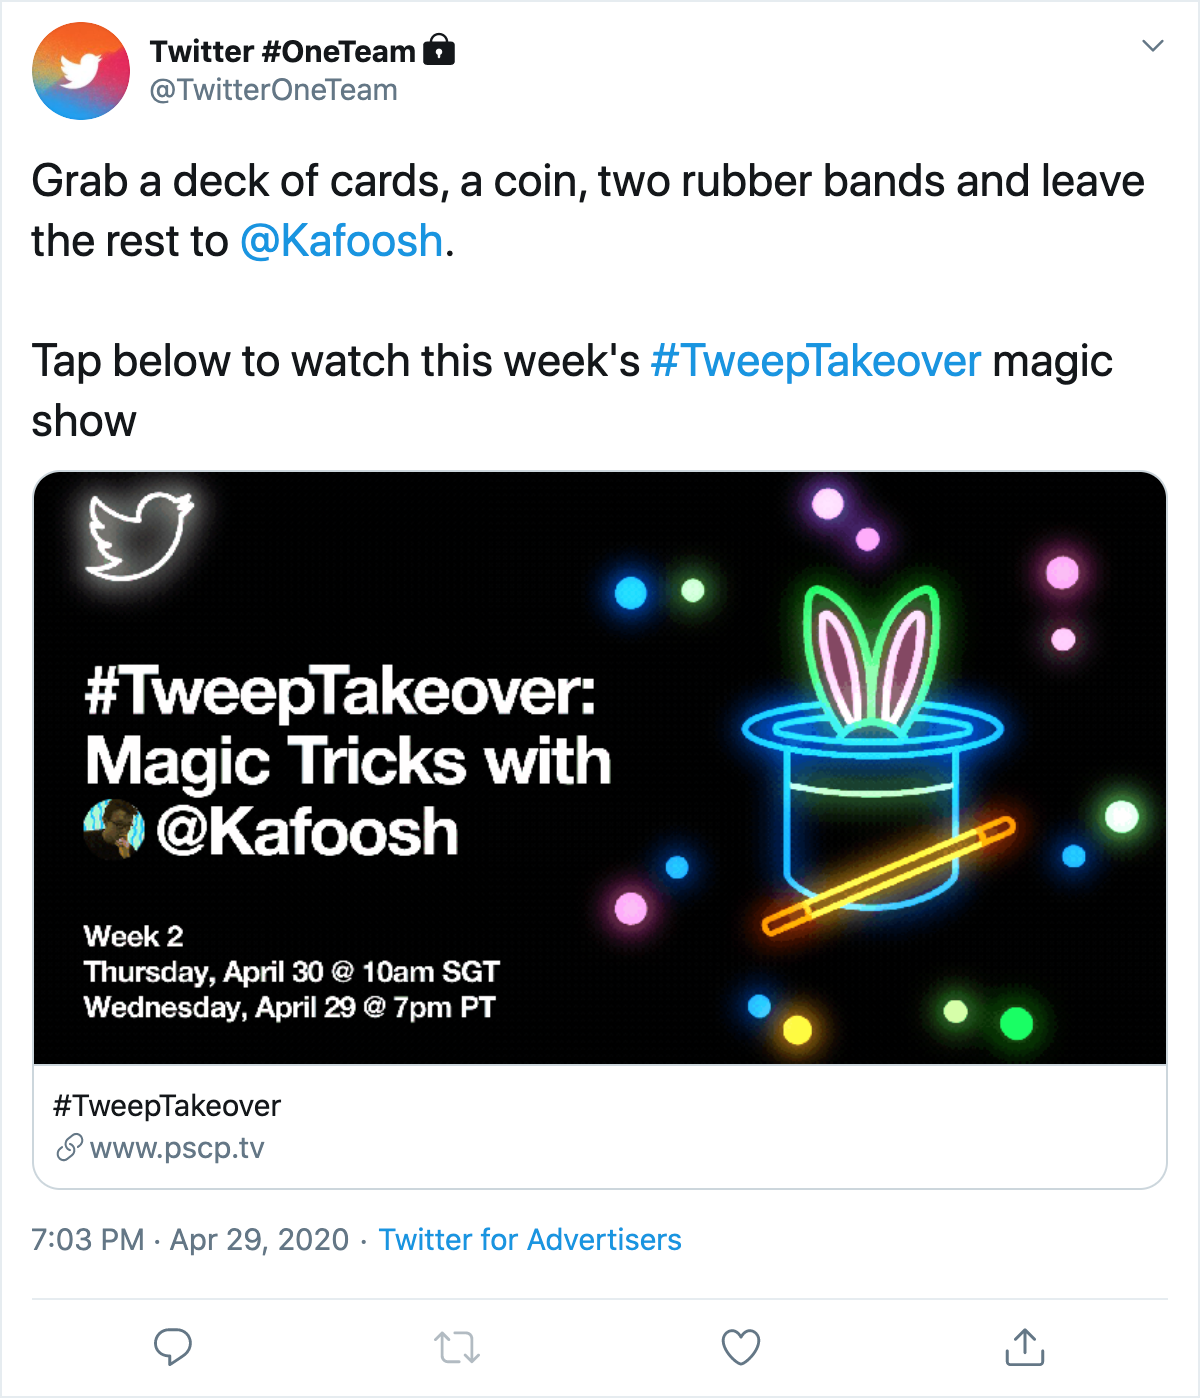Click the Twitter #OneTeam display name
Image resolution: width=1200 pixels, height=1398 pixels.
[x=283, y=51]
